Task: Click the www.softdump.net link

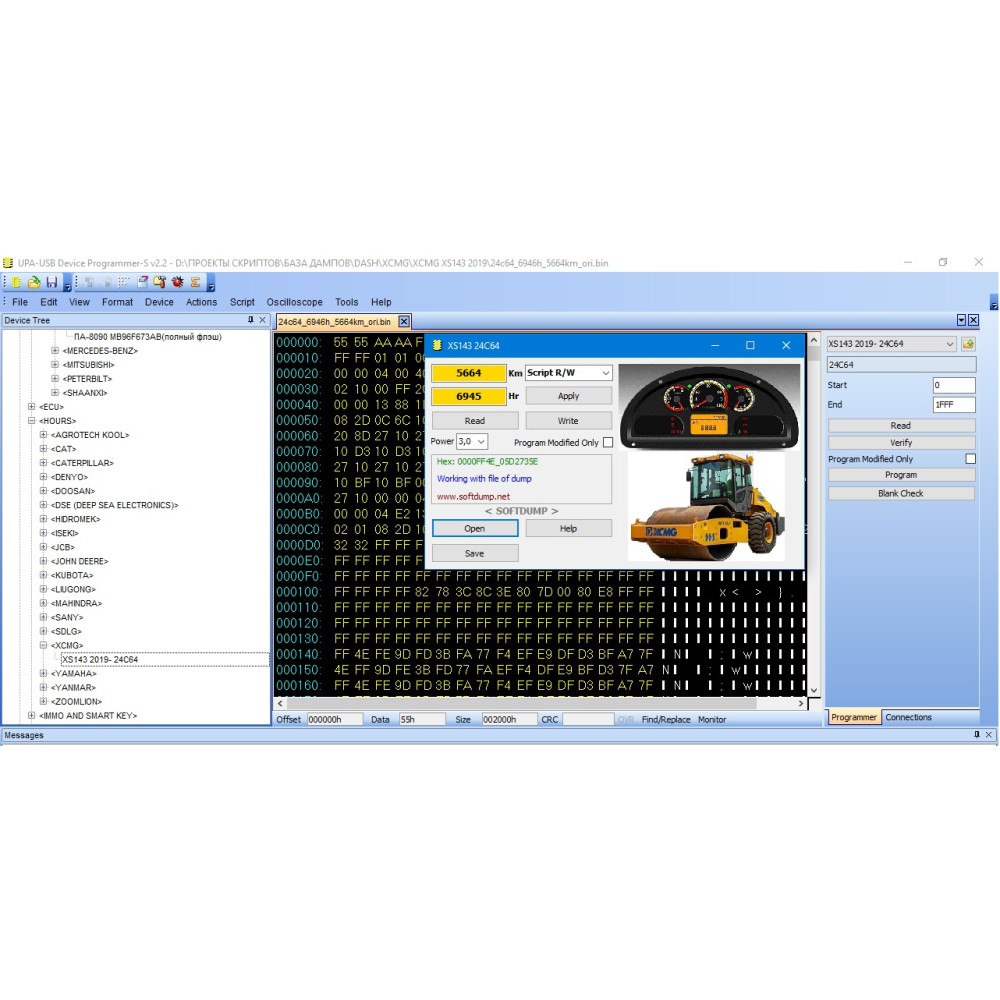Action: tap(473, 496)
